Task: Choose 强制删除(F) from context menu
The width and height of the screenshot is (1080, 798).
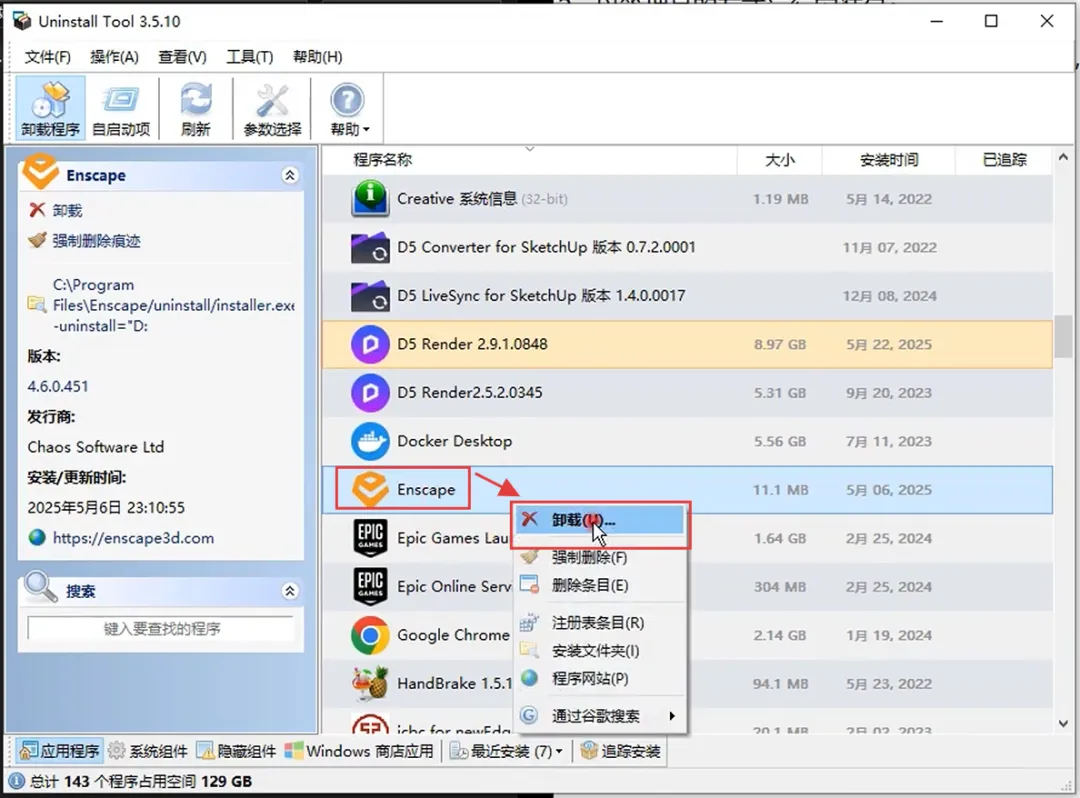Action: coord(600,557)
